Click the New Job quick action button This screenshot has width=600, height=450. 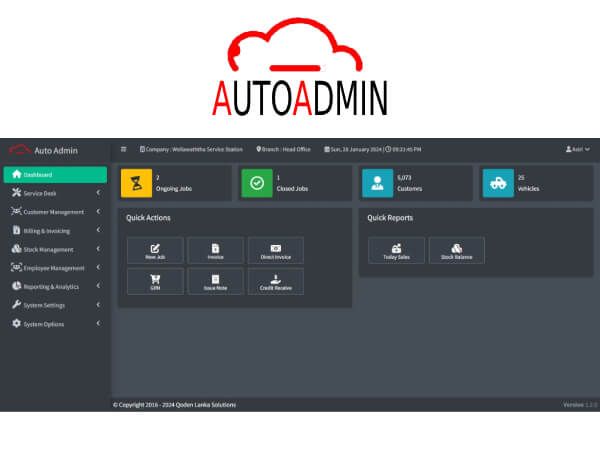pyautogui.click(x=155, y=251)
